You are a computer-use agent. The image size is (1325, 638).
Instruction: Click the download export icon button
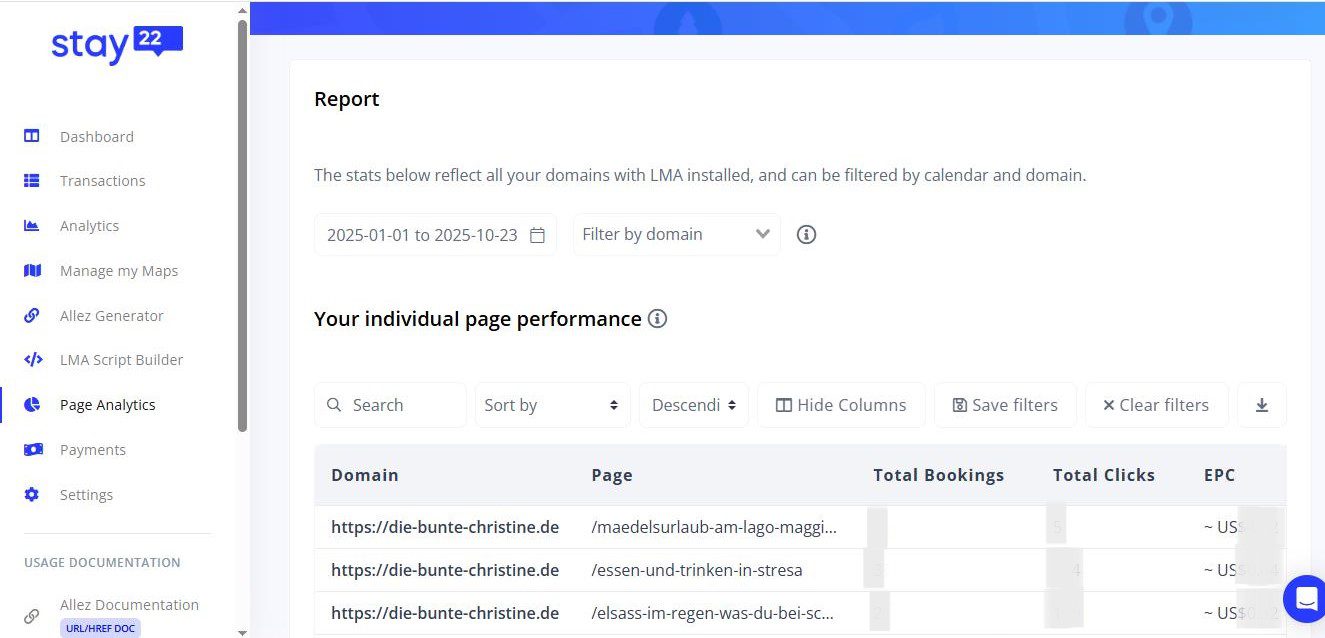pyautogui.click(x=1261, y=405)
